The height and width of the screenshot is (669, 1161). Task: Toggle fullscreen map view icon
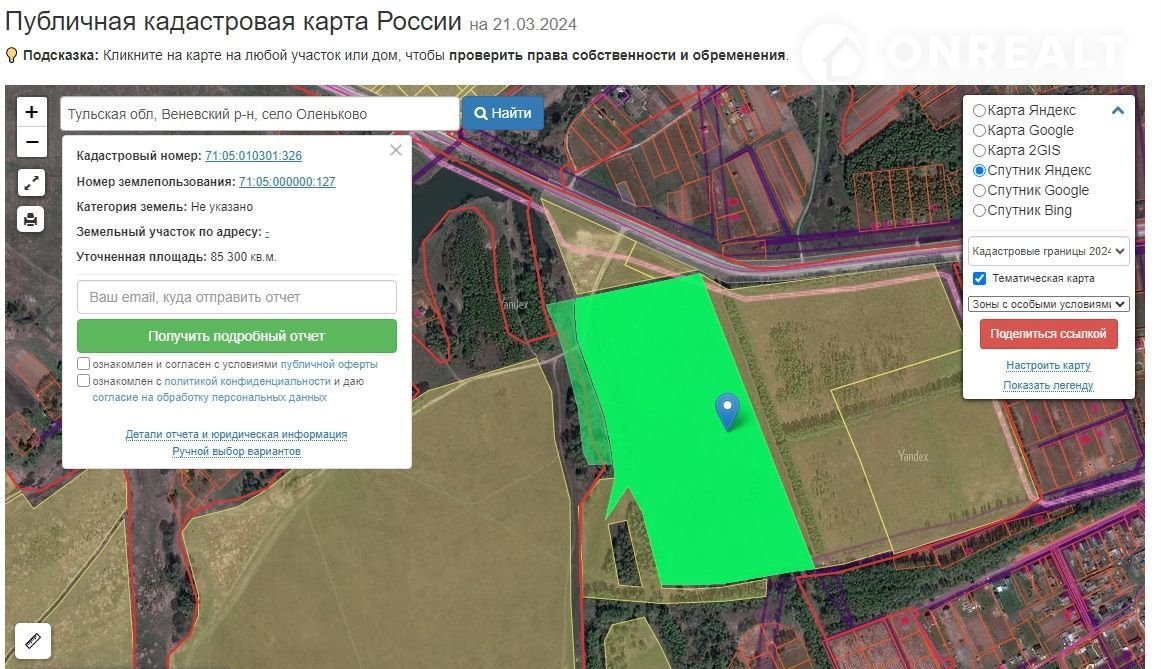[31, 183]
